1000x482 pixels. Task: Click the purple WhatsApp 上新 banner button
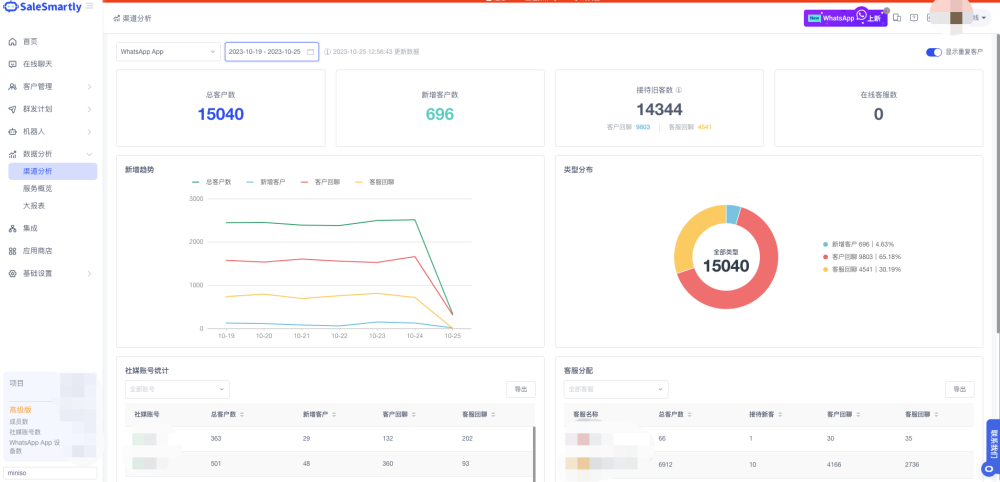click(845, 18)
